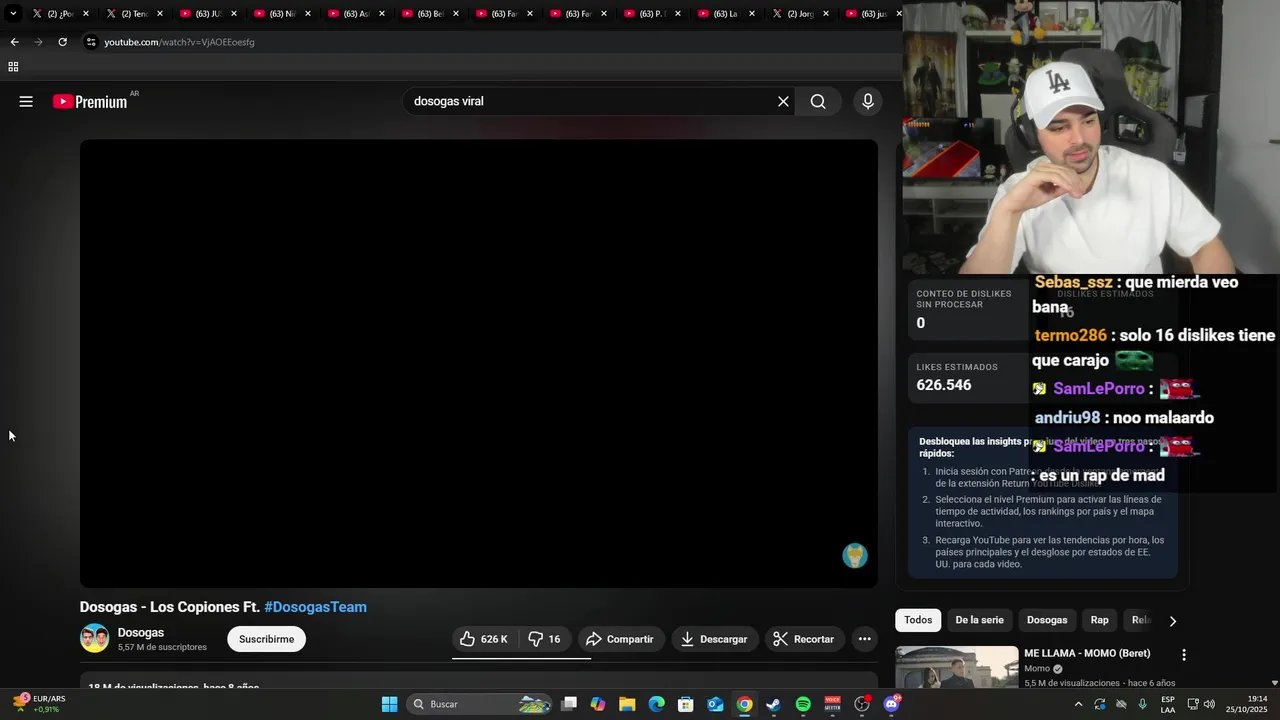Switch to the X tab titled (2) ¿Po
Image resolution: width=1280 pixels, height=720 pixels.
[61, 14]
